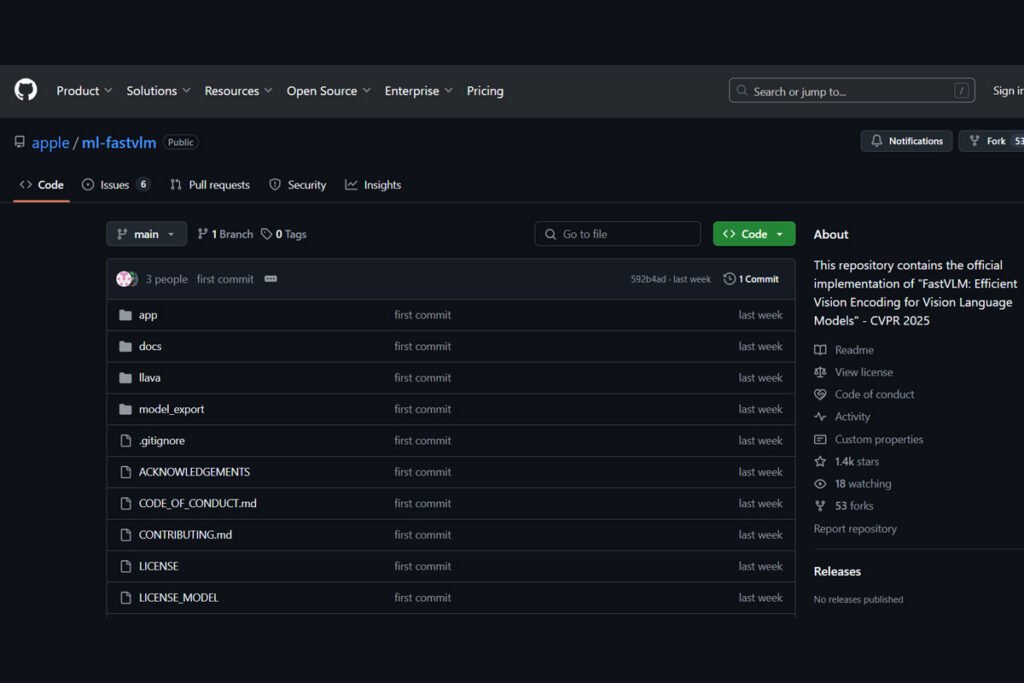Image resolution: width=1024 pixels, height=683 pixels.
Task: View the 1.4k stars link
Action: point(856,462)
